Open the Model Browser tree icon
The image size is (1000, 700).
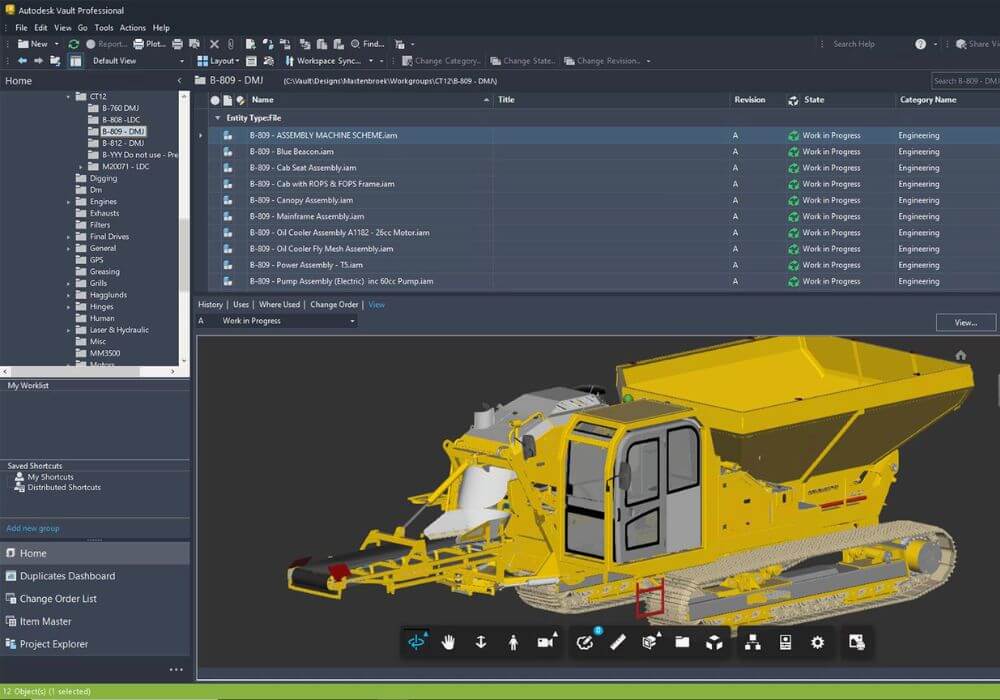(x=753, y=642)
